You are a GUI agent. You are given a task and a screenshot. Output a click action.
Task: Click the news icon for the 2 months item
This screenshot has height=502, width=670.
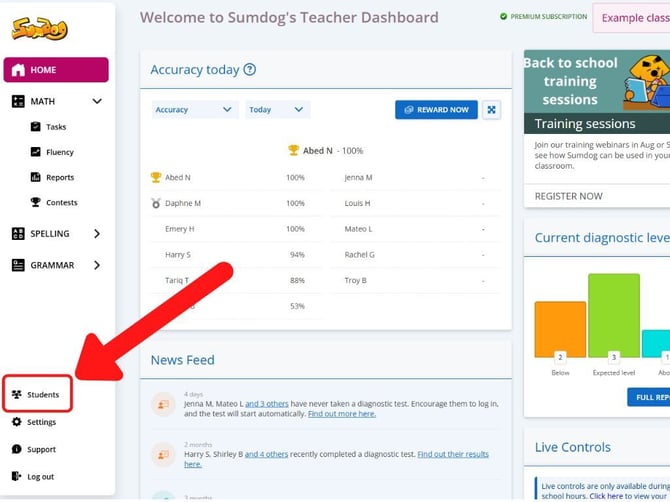pos(163,455)
